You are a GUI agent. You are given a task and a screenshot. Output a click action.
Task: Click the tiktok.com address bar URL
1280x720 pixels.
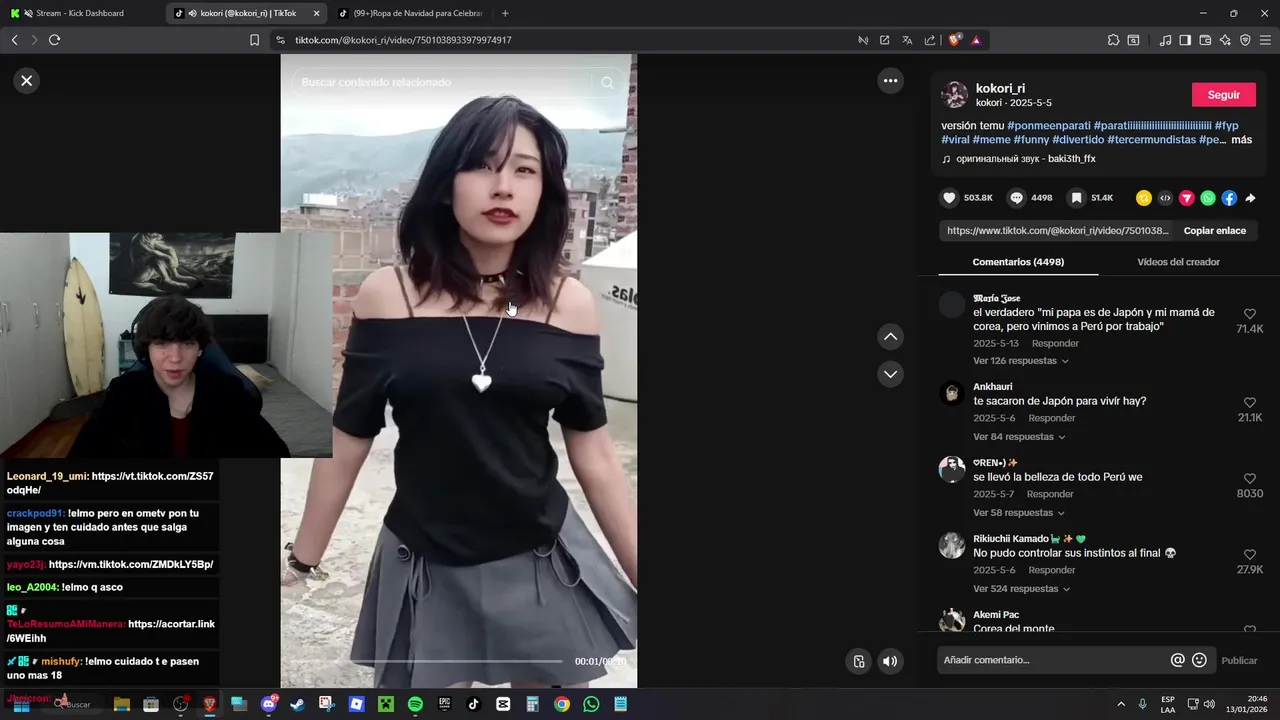pyautogui.click(x=403, y=40)
